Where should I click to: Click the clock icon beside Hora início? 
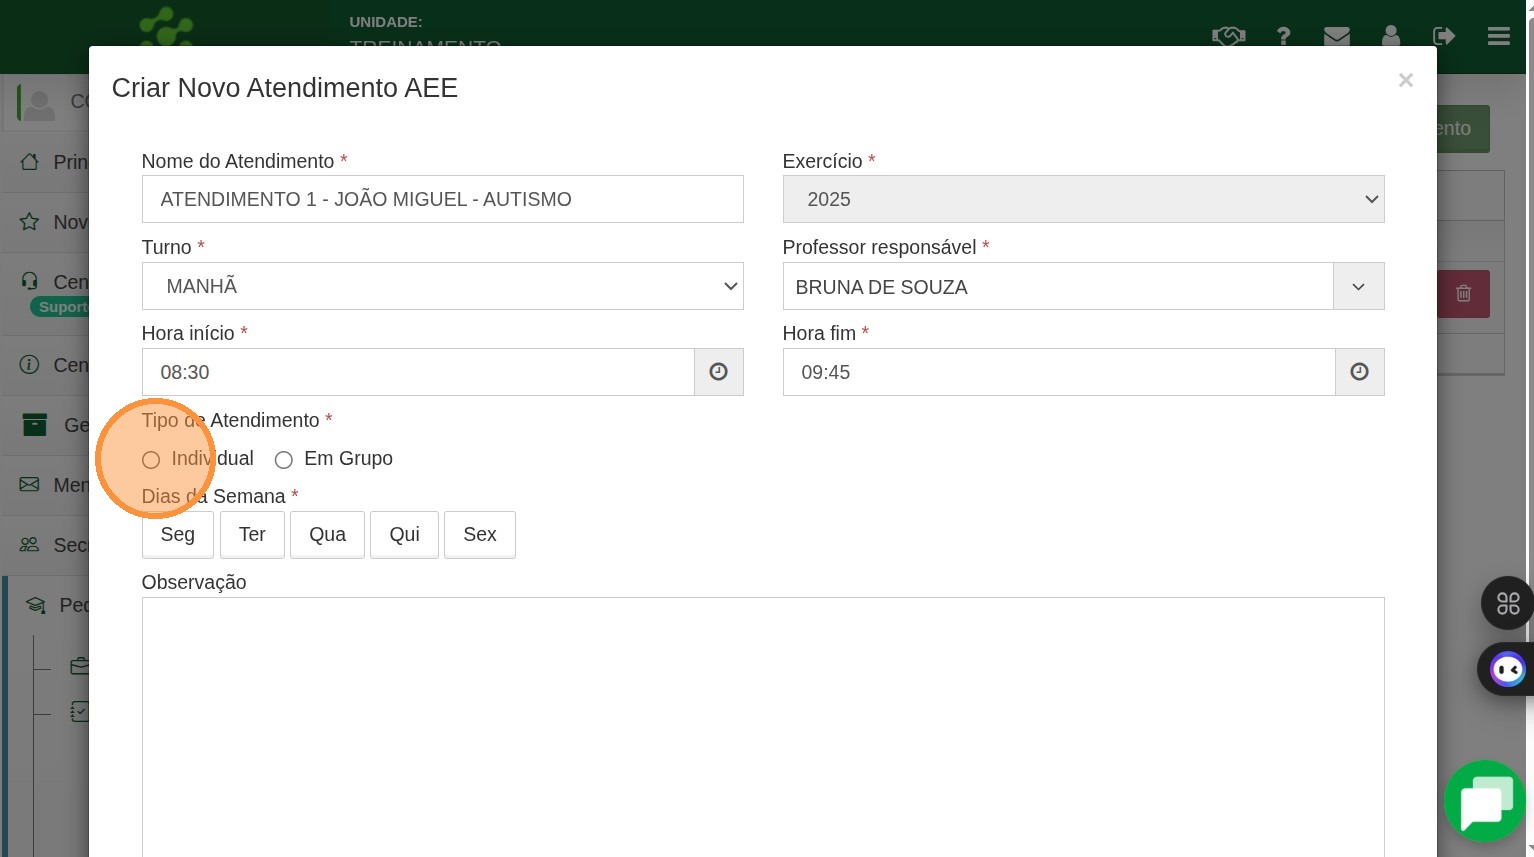tap(718, 372)
